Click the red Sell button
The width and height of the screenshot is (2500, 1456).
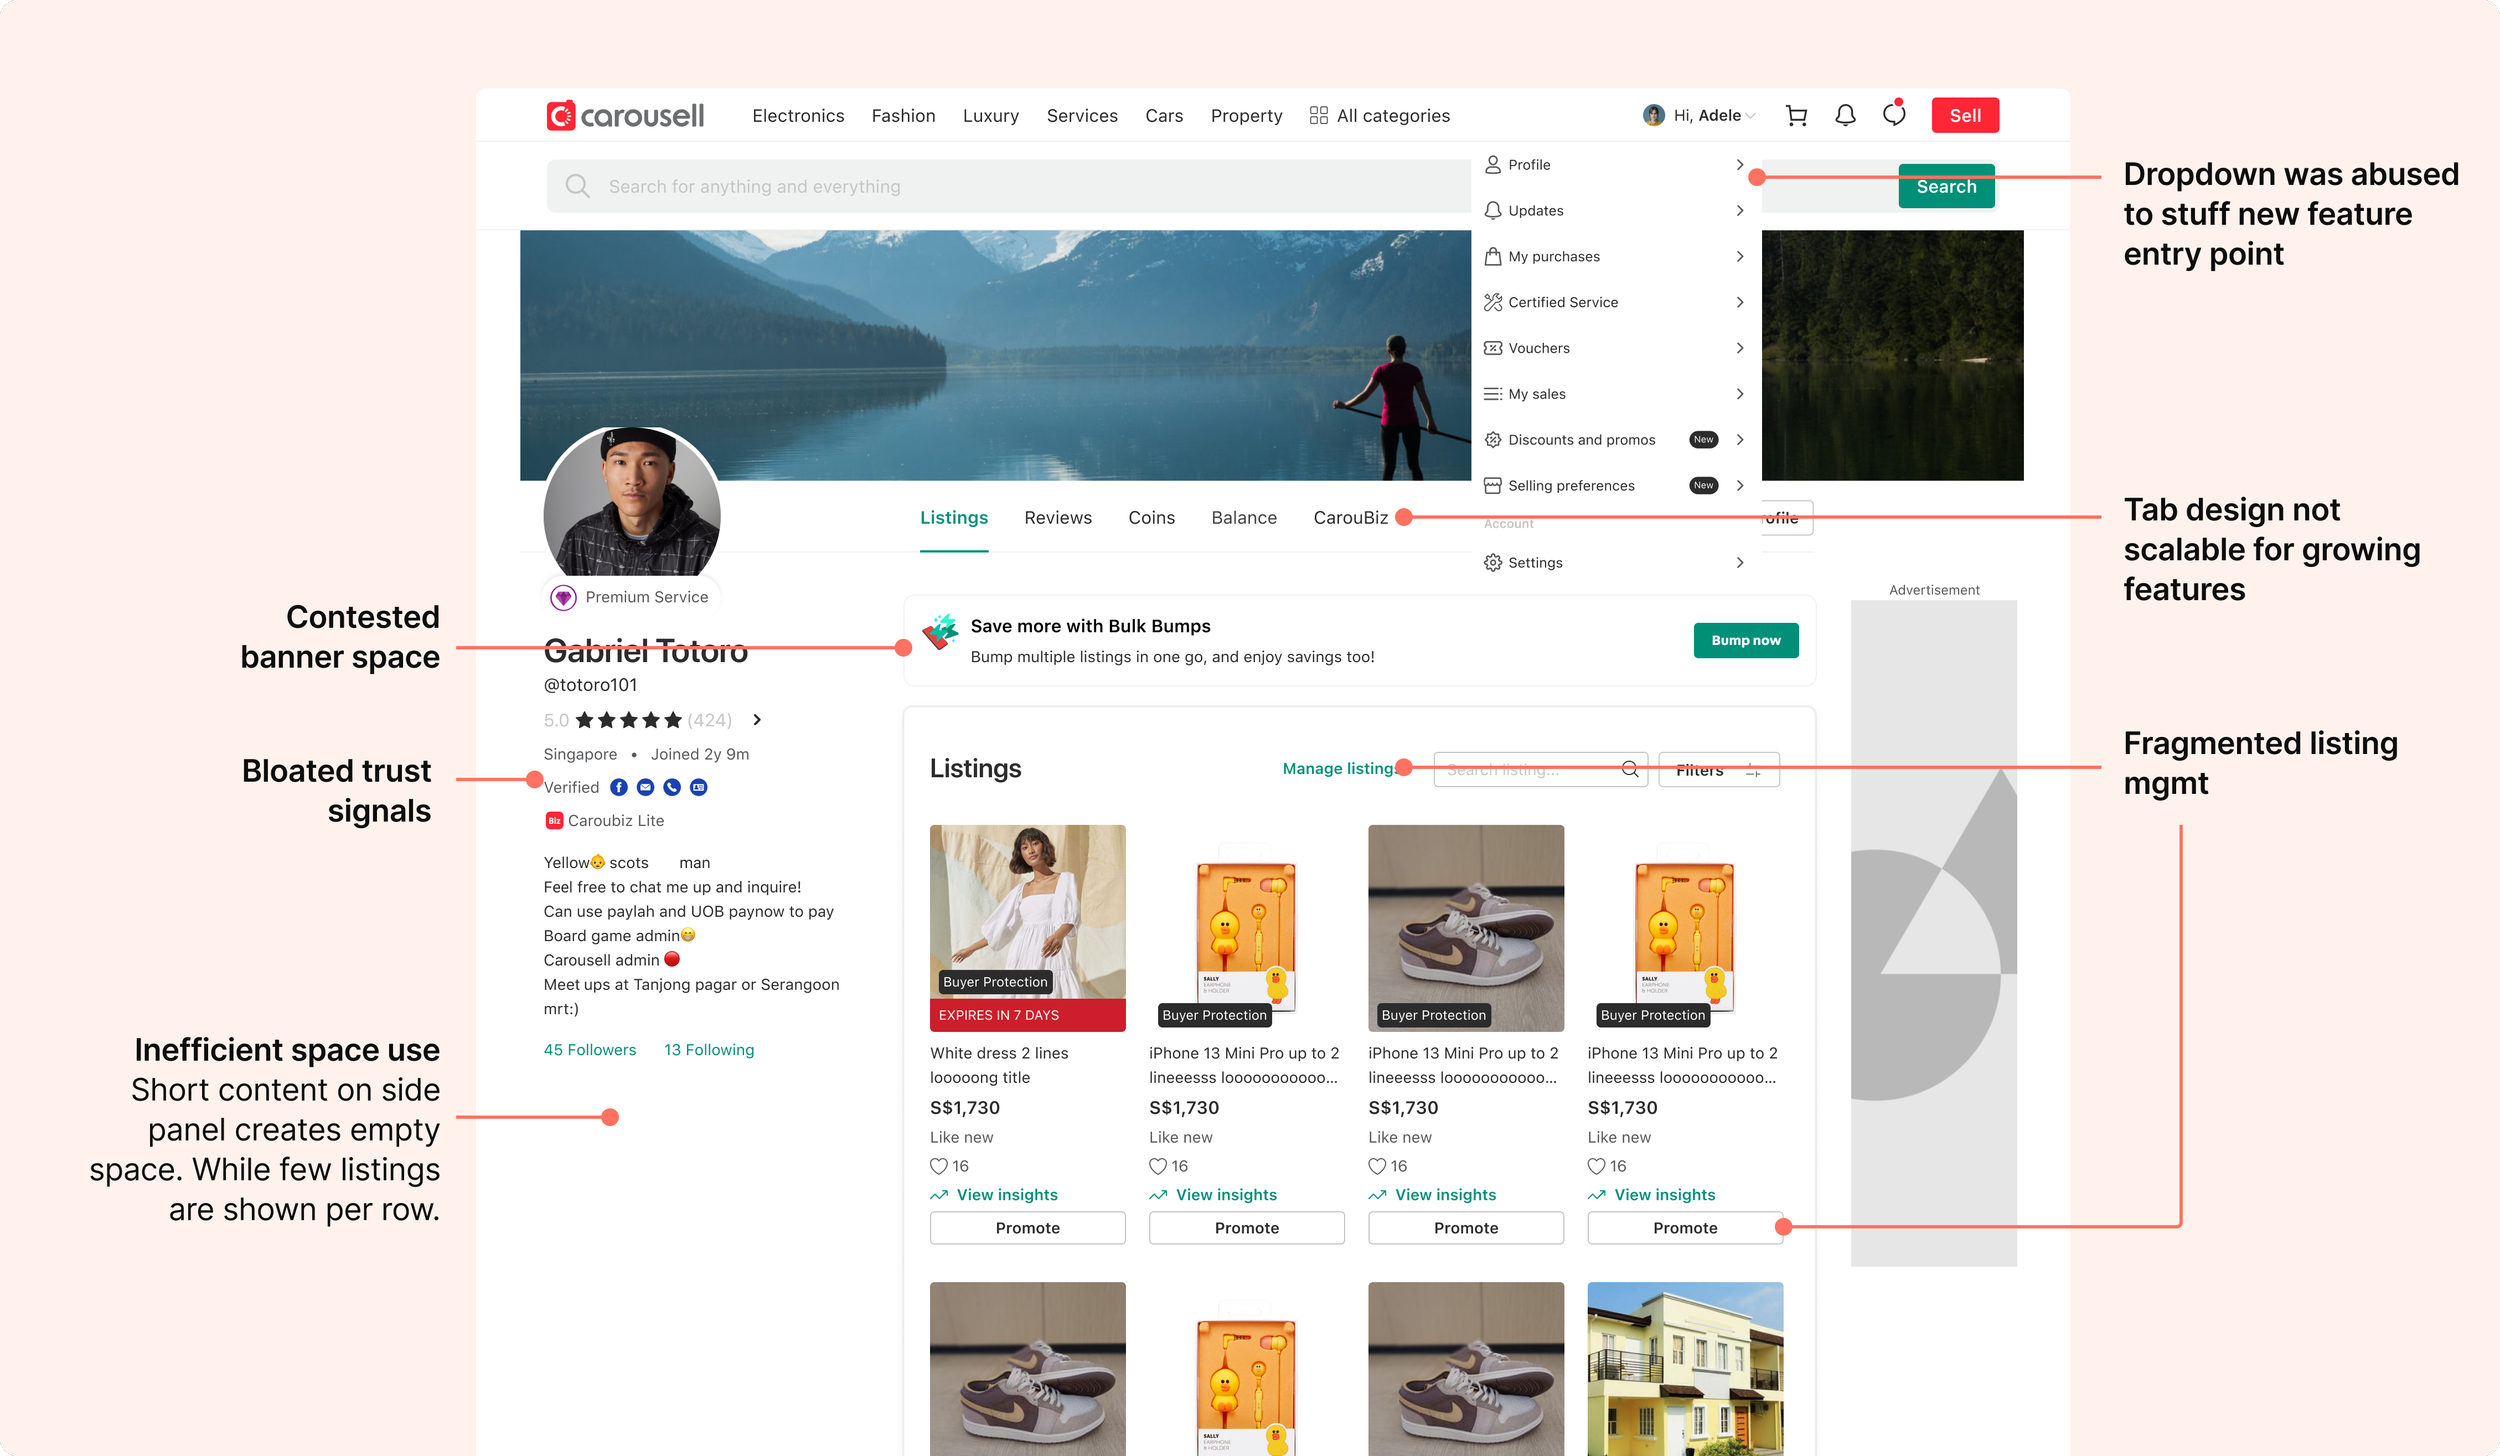pos(1964,116)
